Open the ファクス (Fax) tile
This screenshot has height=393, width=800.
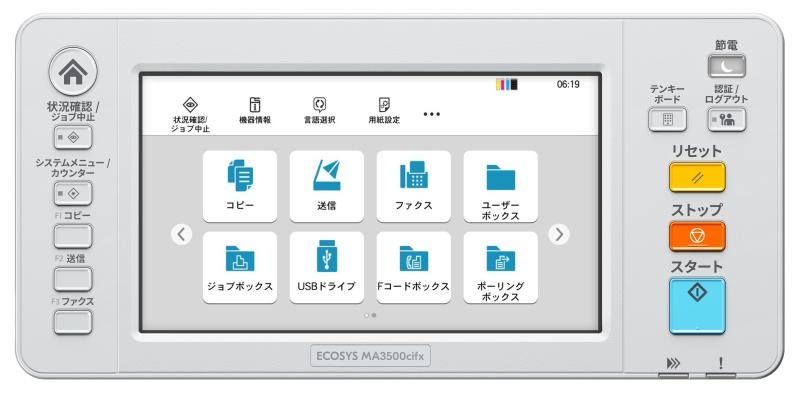click(x=414, y=186)
